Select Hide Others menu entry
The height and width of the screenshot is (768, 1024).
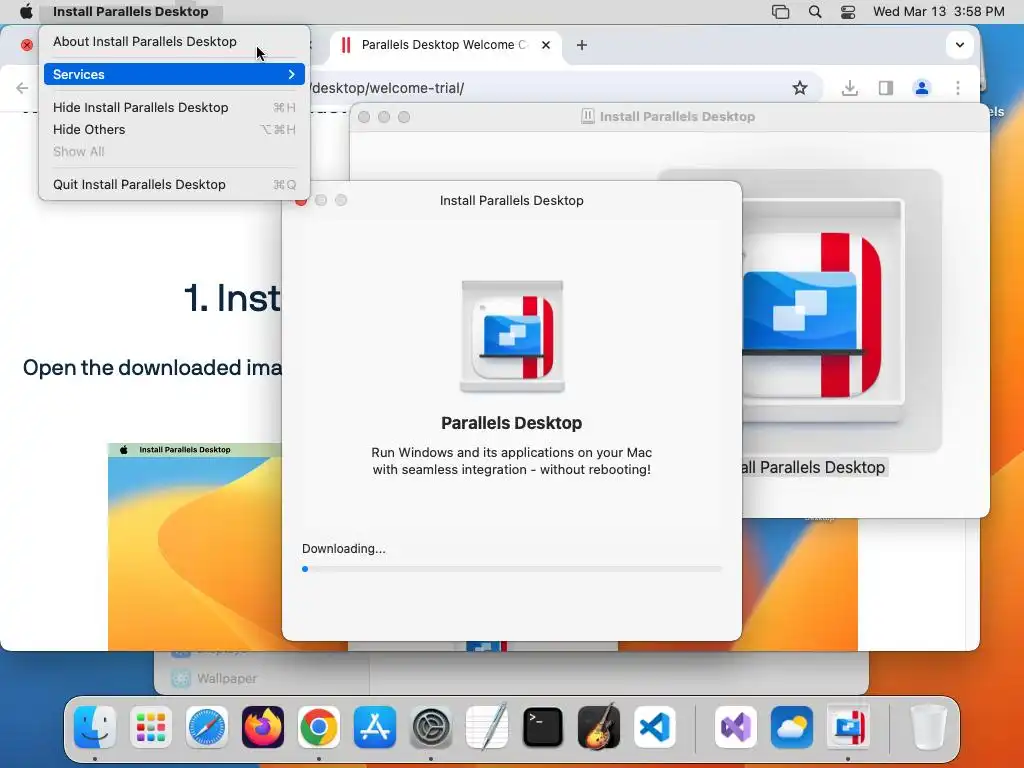tap(174, 129)
